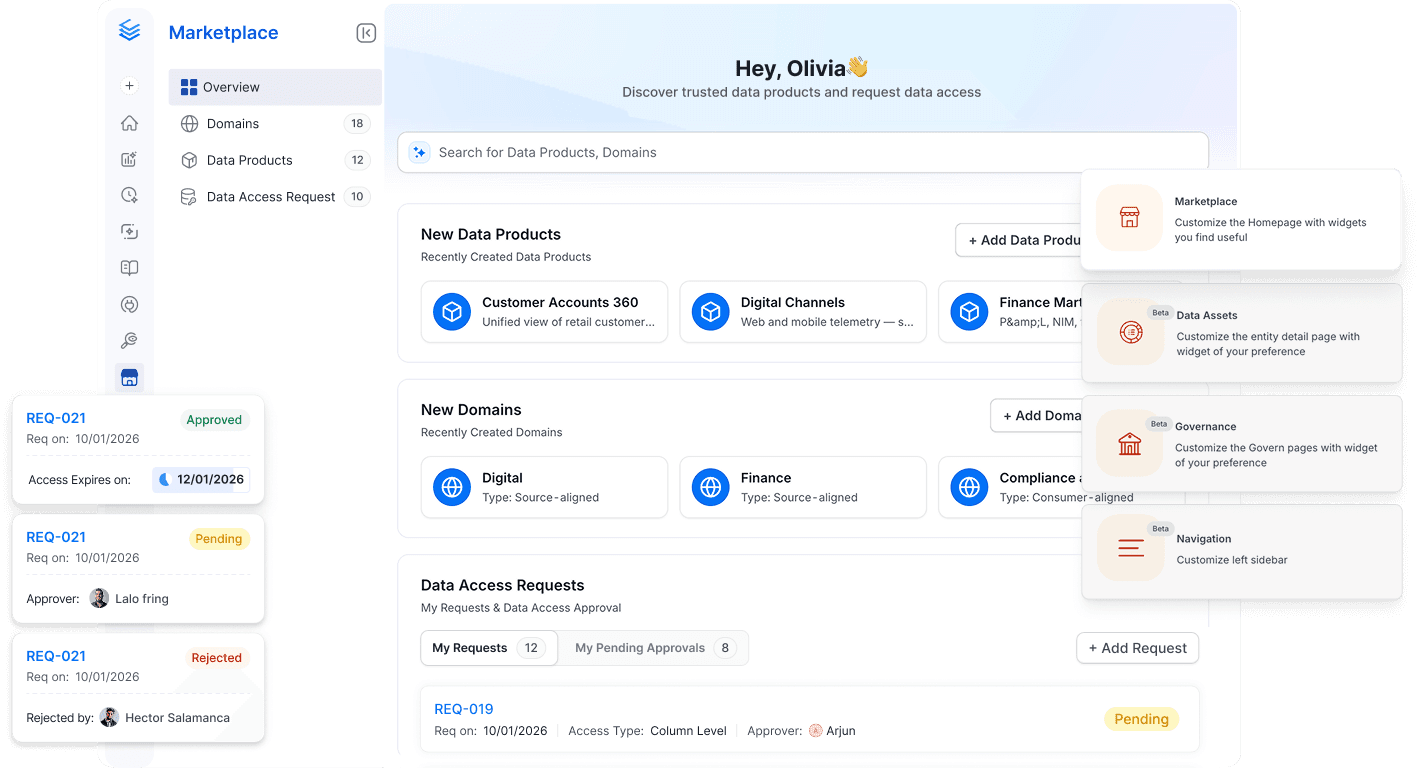Screen dimensions: 1422x771
Task: Click the cube icon beside Data Products
Action: tap(189, 160)
